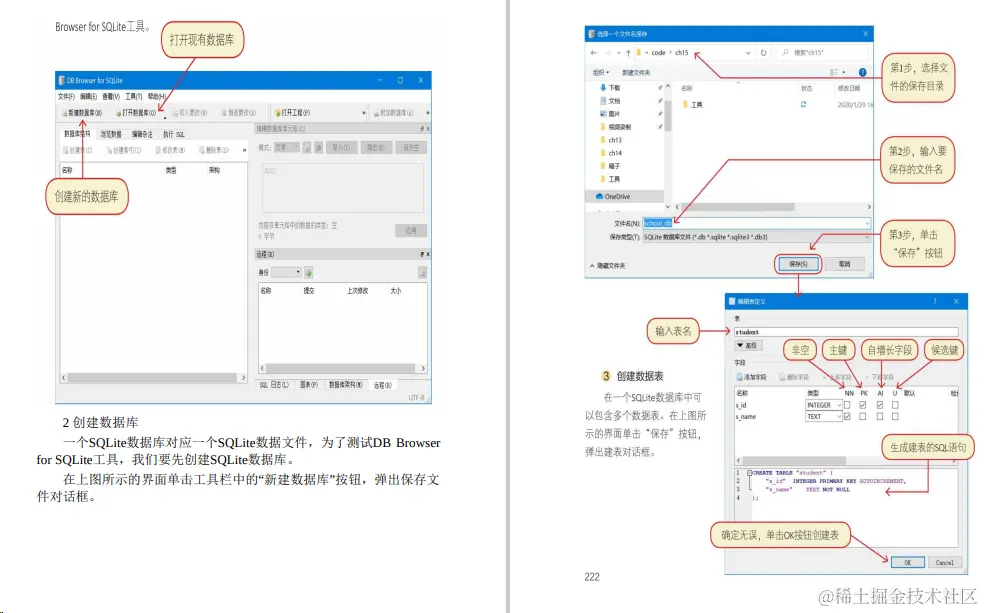
Task: Click the back arrow in save dialog
Action: tap(594, 53)
